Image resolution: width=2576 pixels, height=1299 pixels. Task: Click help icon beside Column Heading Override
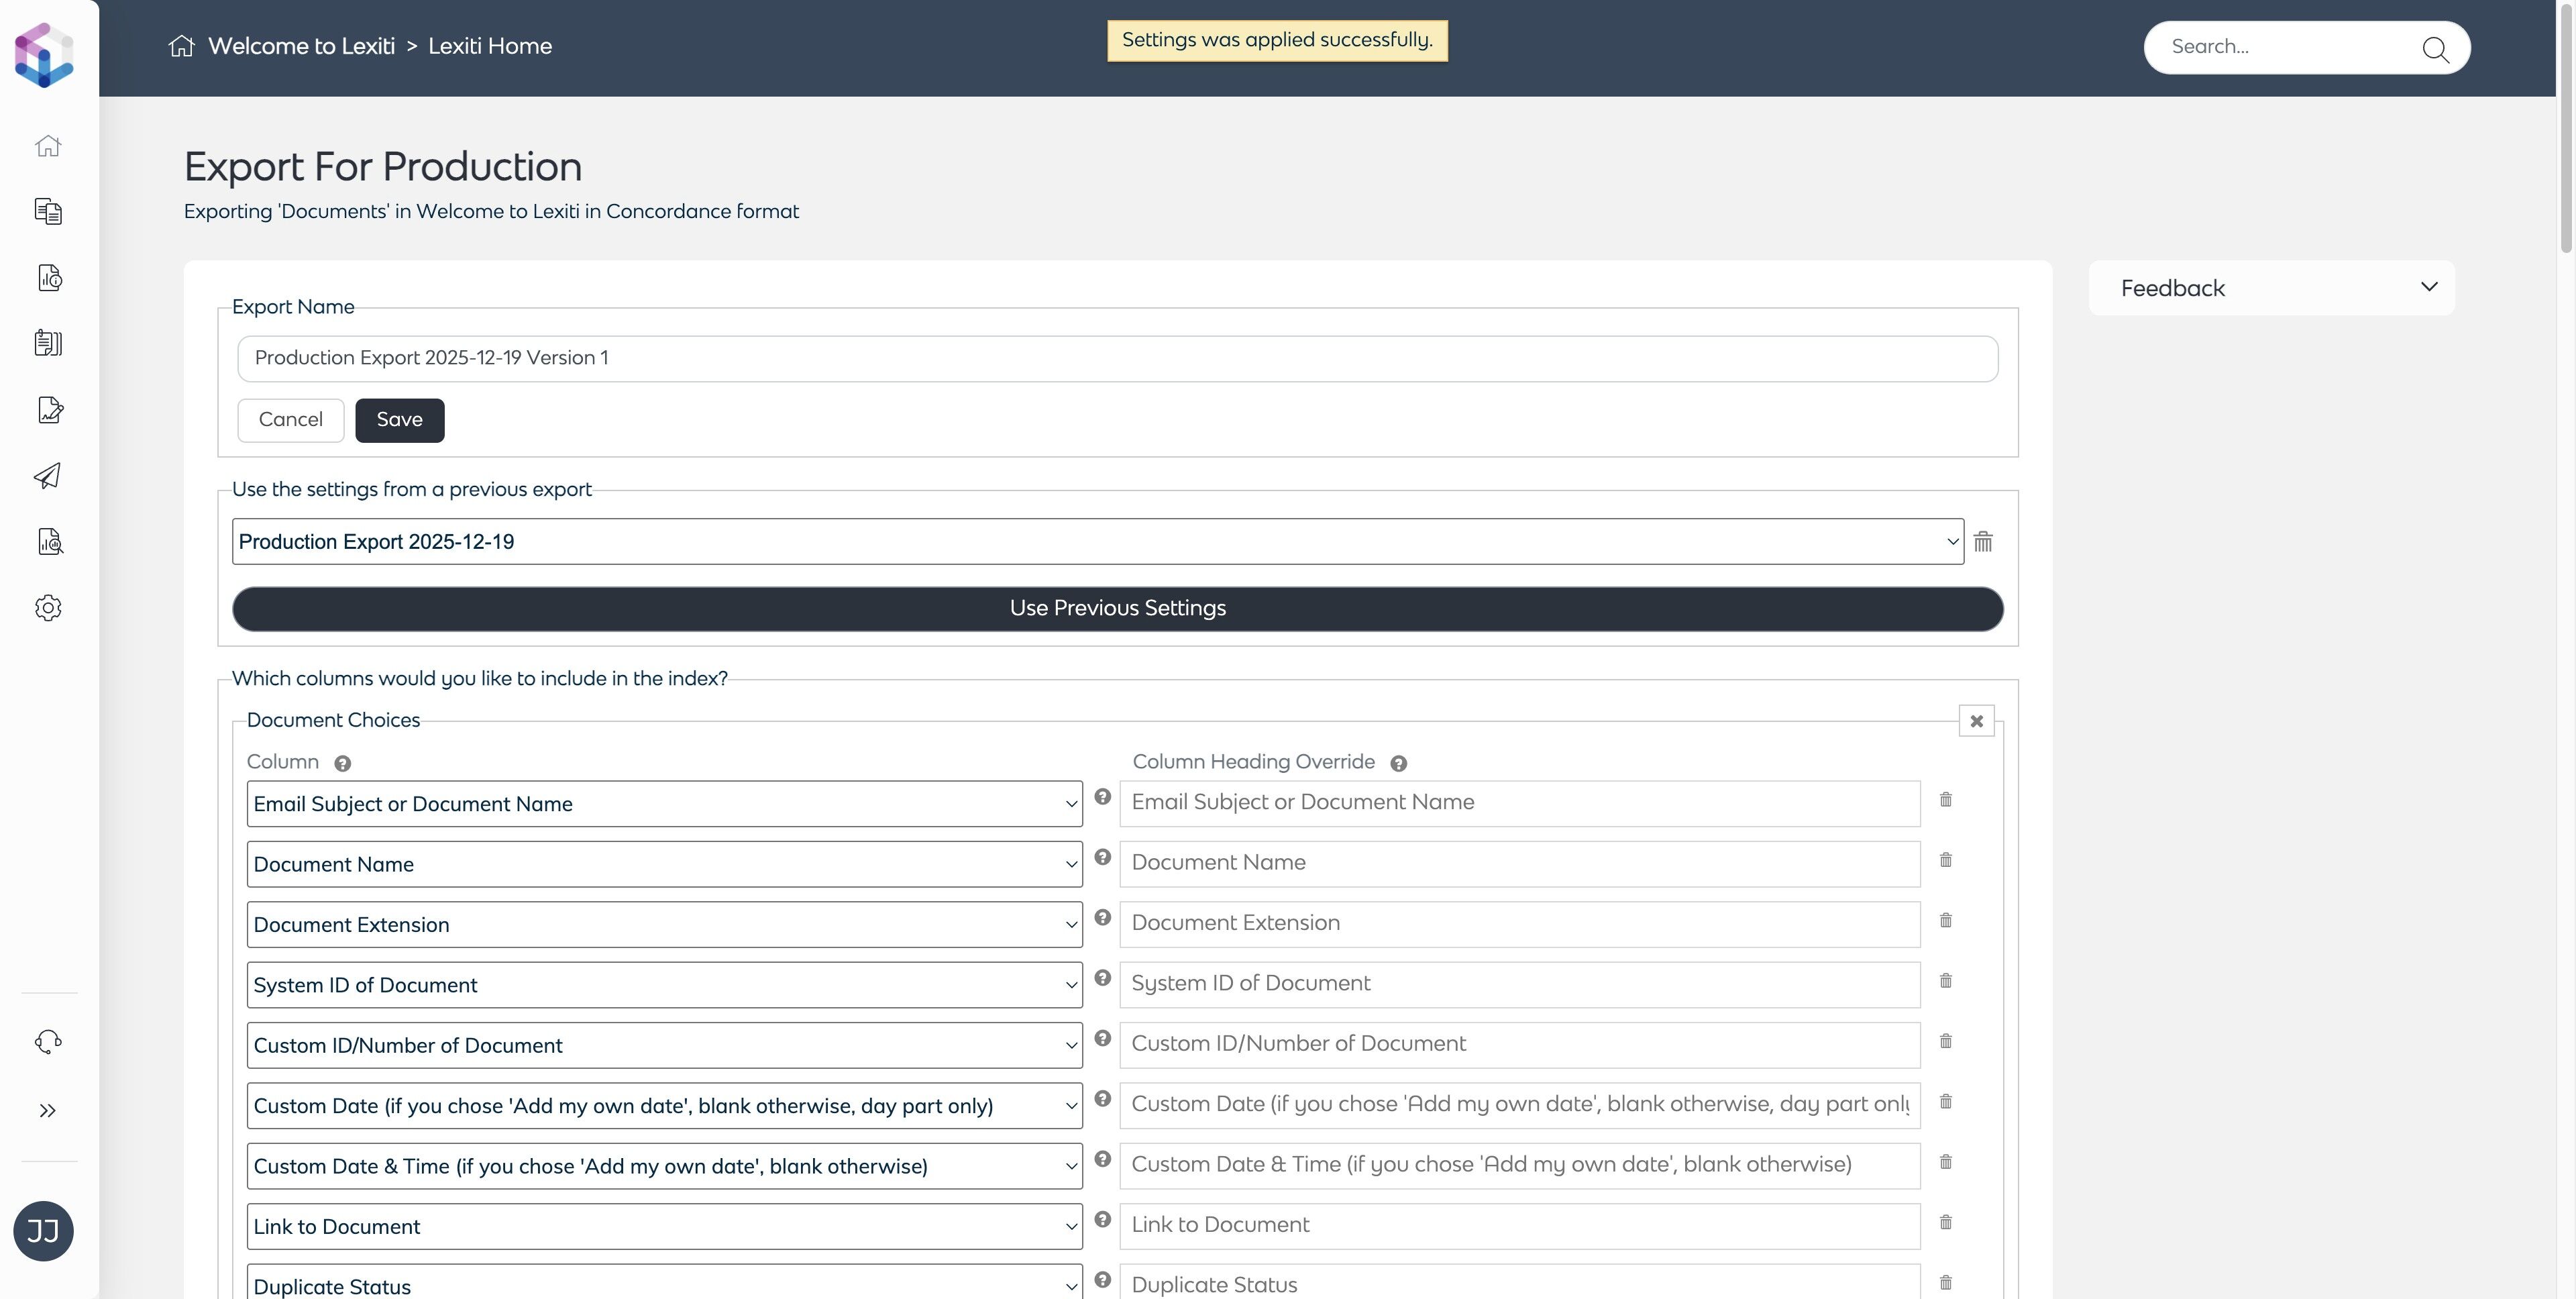pyautogui.click(x=1398, y=764)
